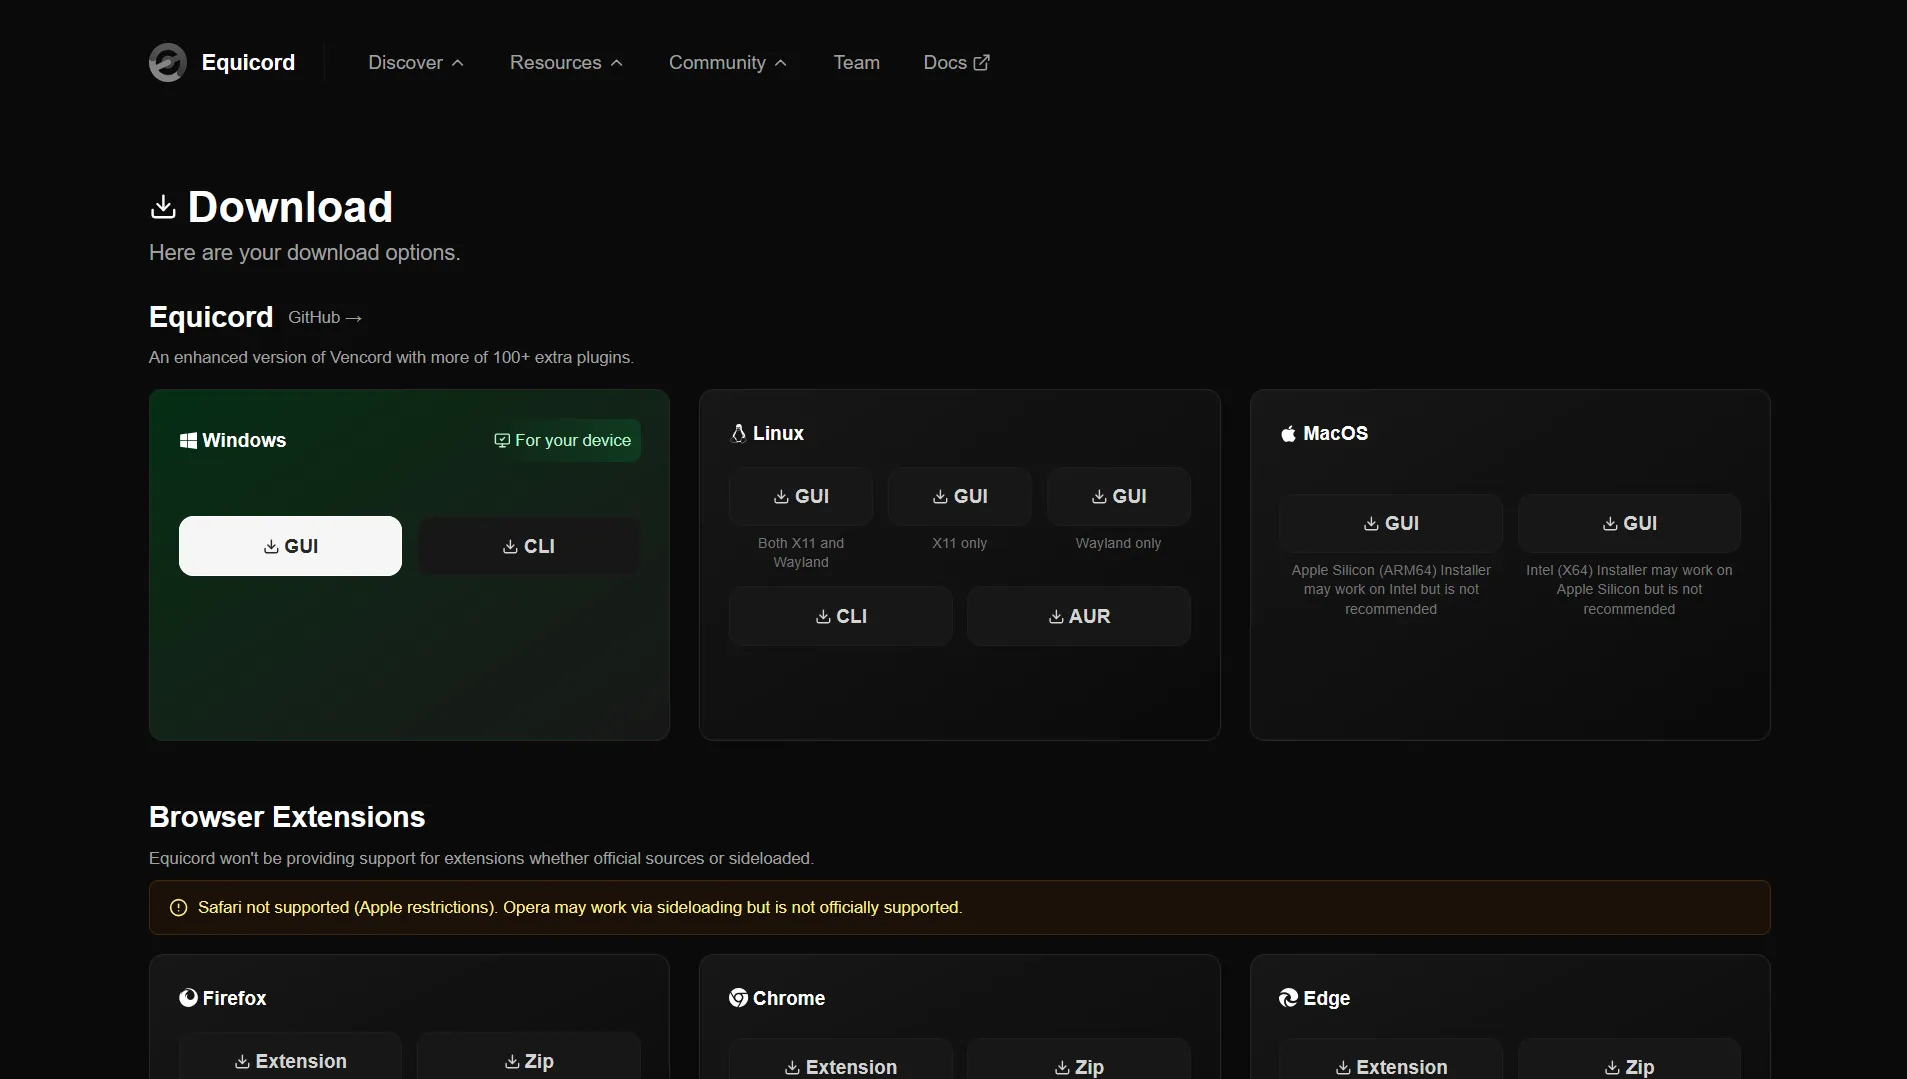Screen dimensions: 1907x1079
Task: Open the Team page
Action: (857, 62)
